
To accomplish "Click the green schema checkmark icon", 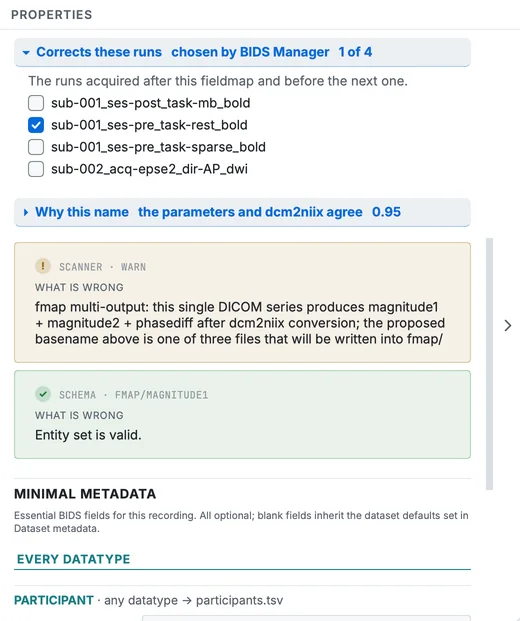I will 43,394.
